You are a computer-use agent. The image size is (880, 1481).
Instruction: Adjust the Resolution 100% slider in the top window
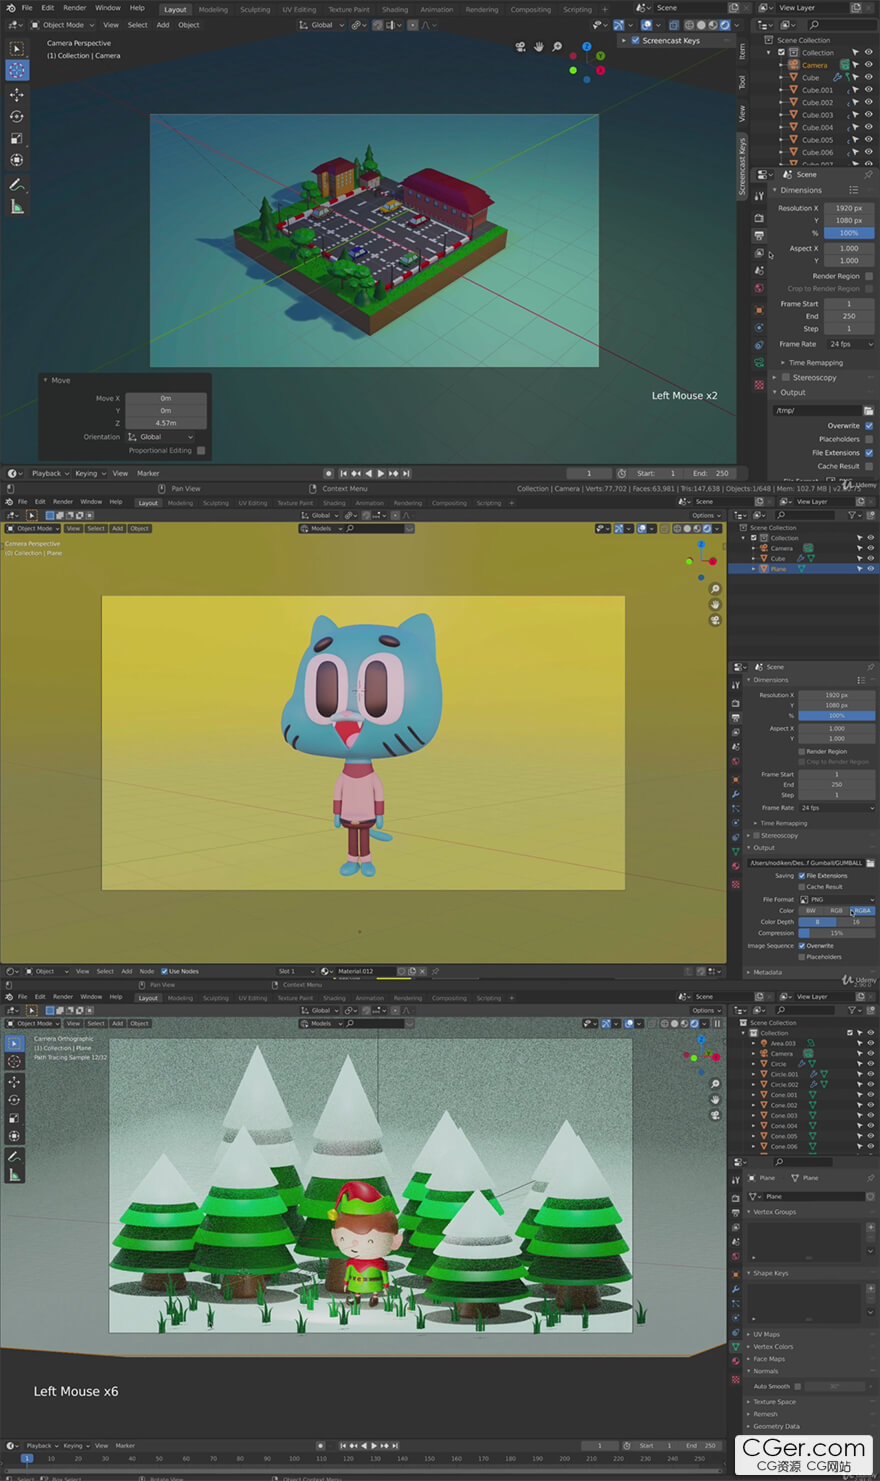click(849, 233)
